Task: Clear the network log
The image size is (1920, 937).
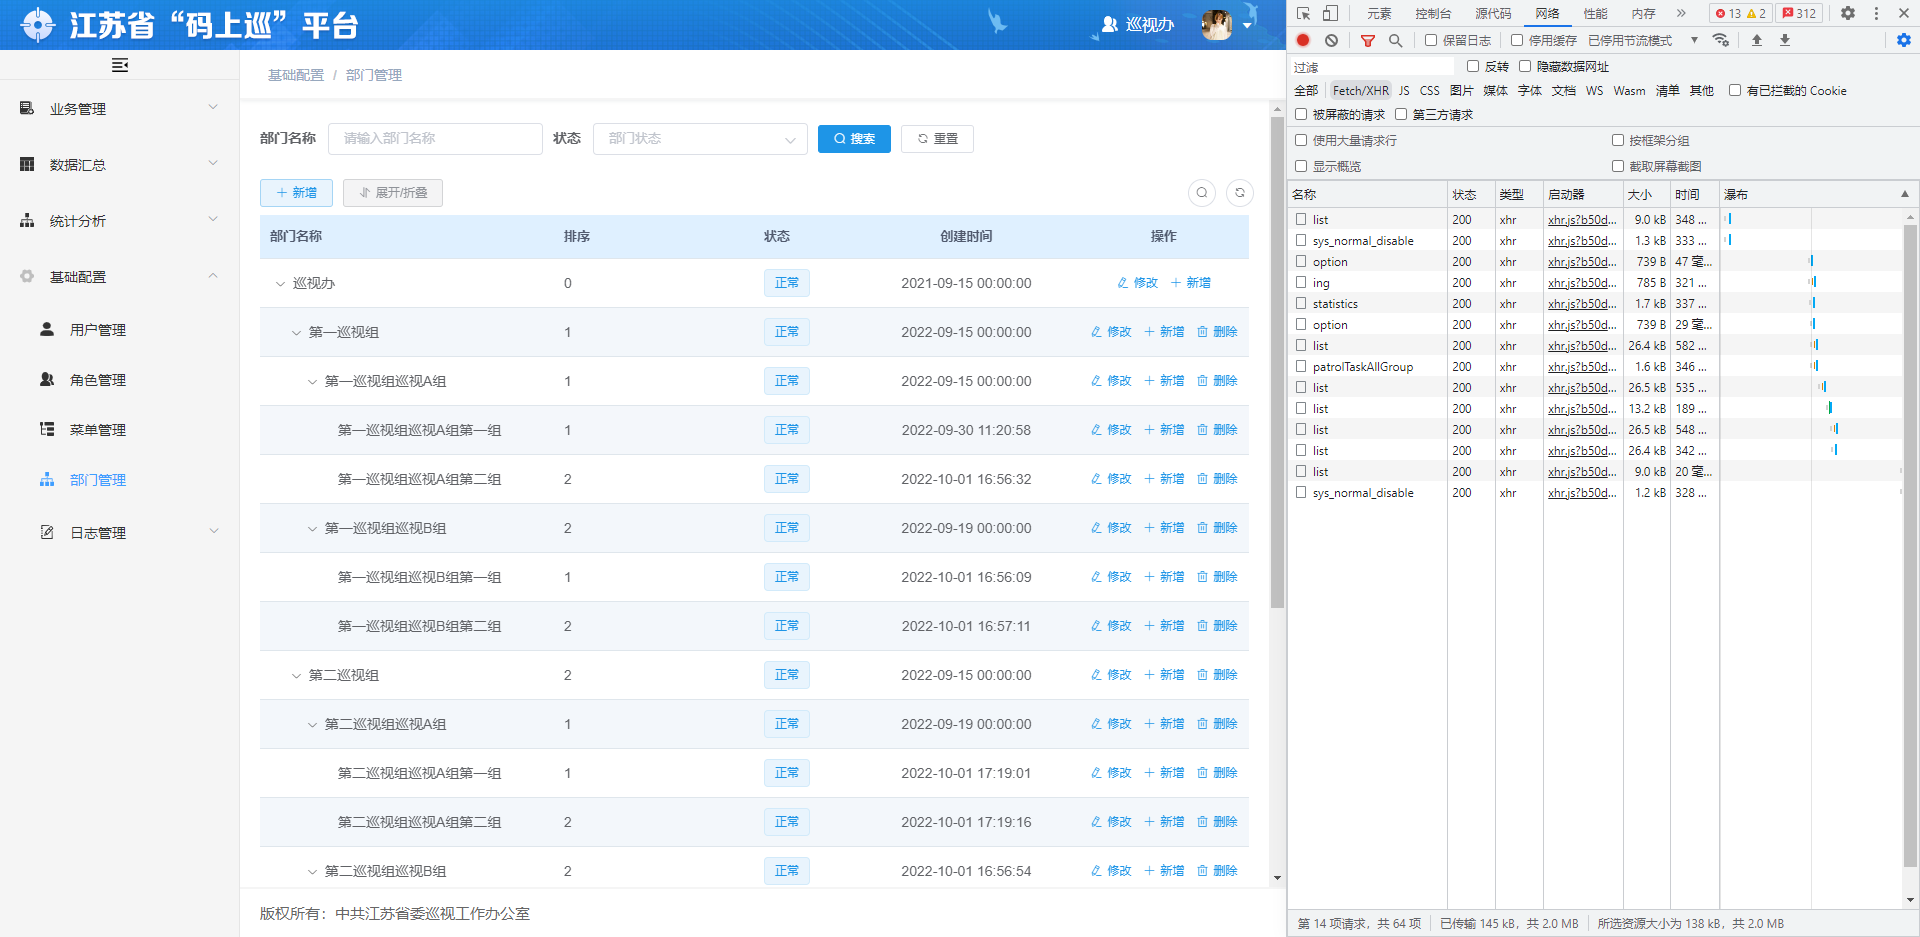Action: coord(1331,40)
